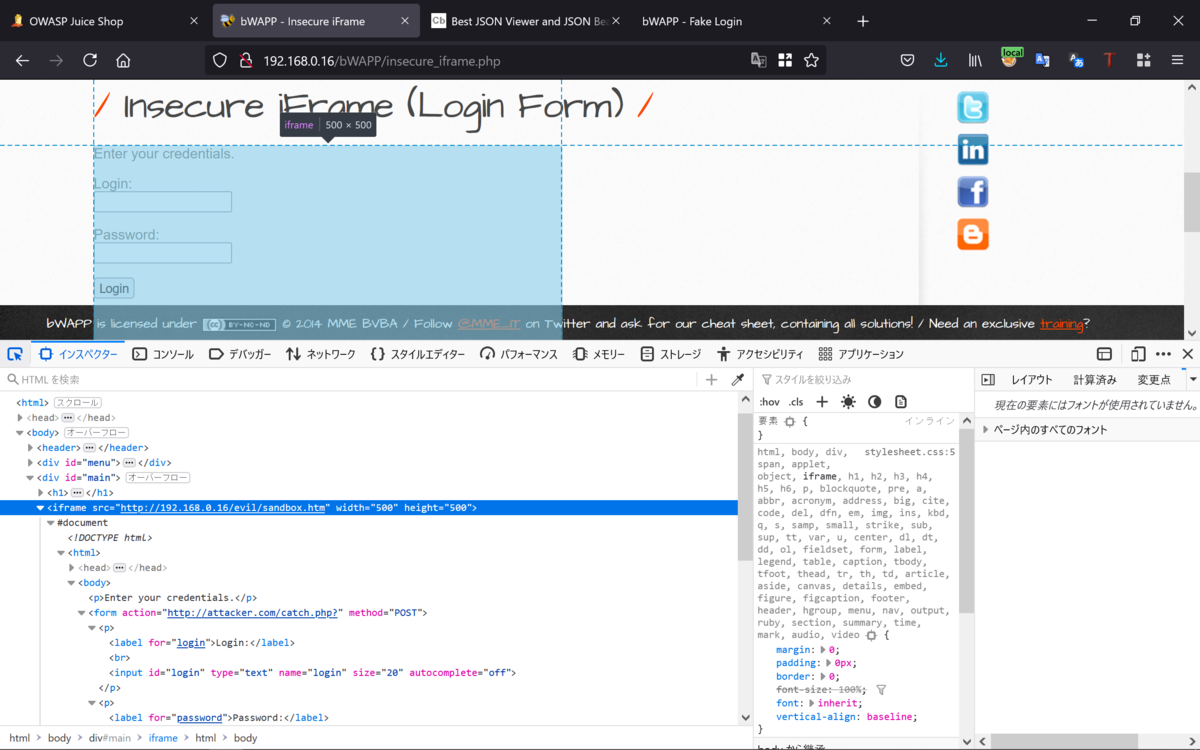Collapse the #document node
The height and width of the screenshot is (750, 1200).
click(x=51, y=523)
